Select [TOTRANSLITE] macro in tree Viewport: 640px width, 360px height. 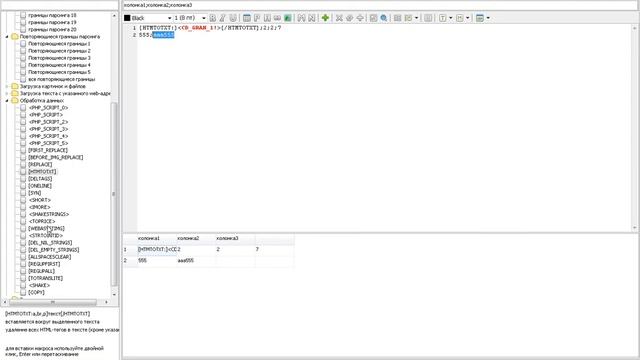click(x=45, y=278)
